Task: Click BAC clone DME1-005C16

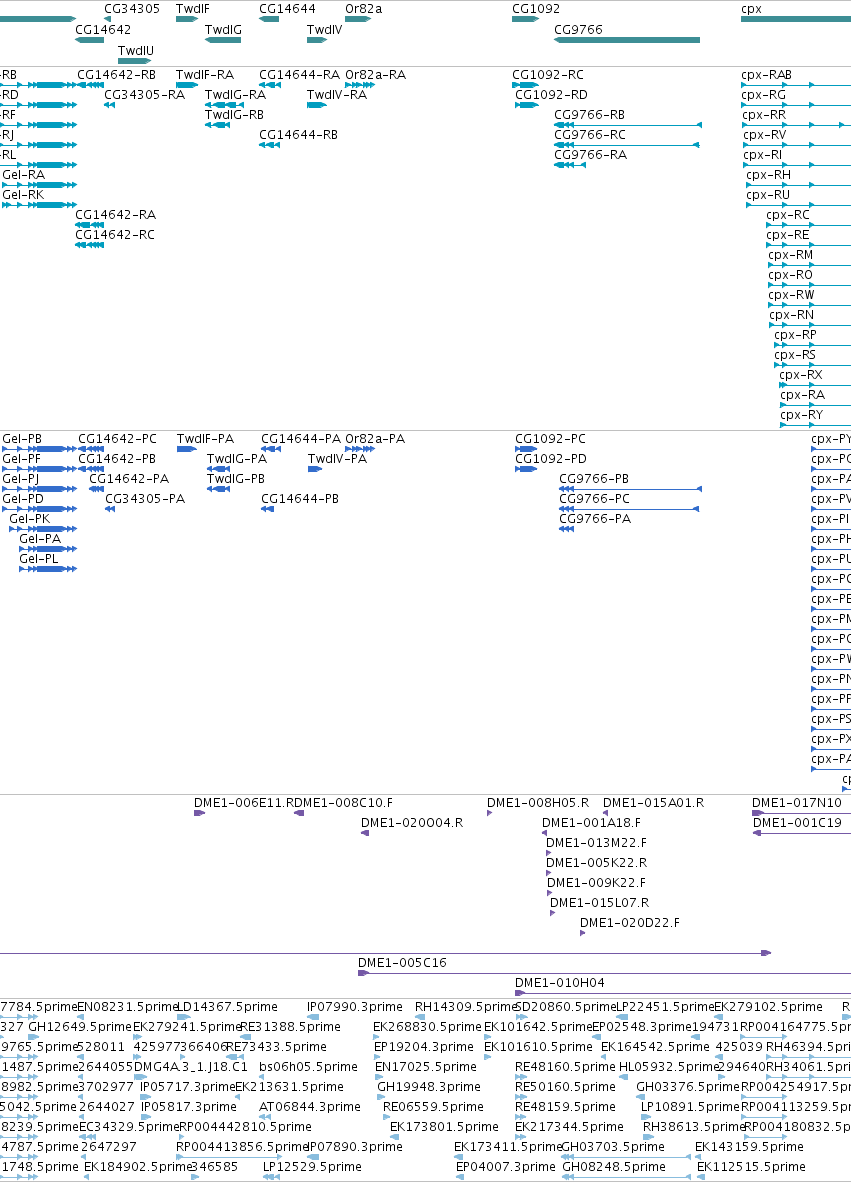Action: tap(402, 963)
